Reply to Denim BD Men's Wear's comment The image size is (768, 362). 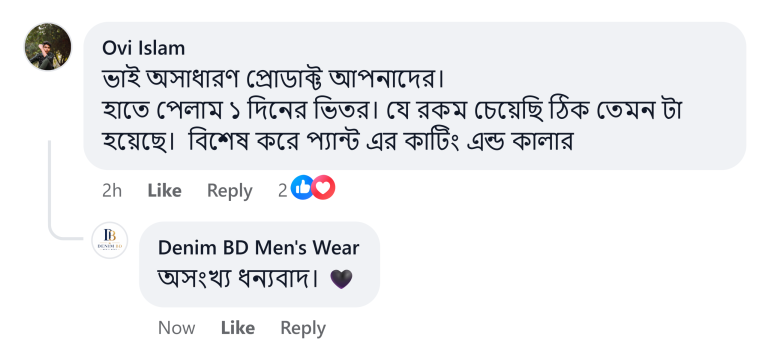[x=303, y=328]
